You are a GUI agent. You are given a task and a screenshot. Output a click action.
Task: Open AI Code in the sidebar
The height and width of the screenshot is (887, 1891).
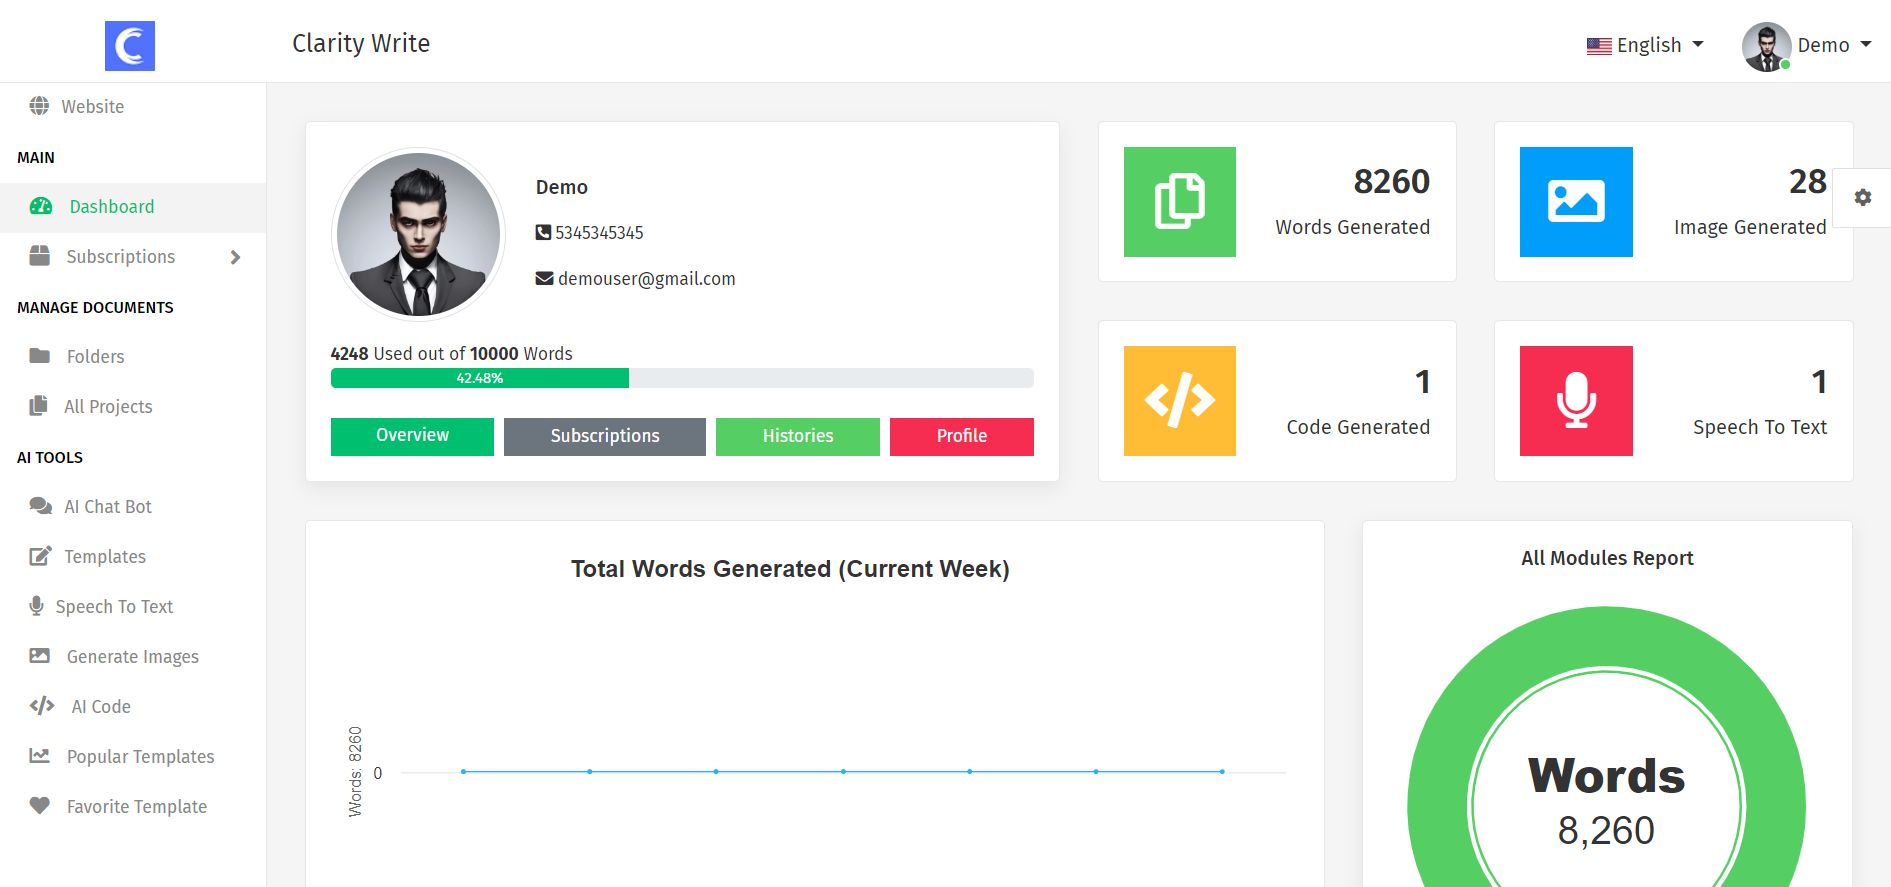pos(133,707)
